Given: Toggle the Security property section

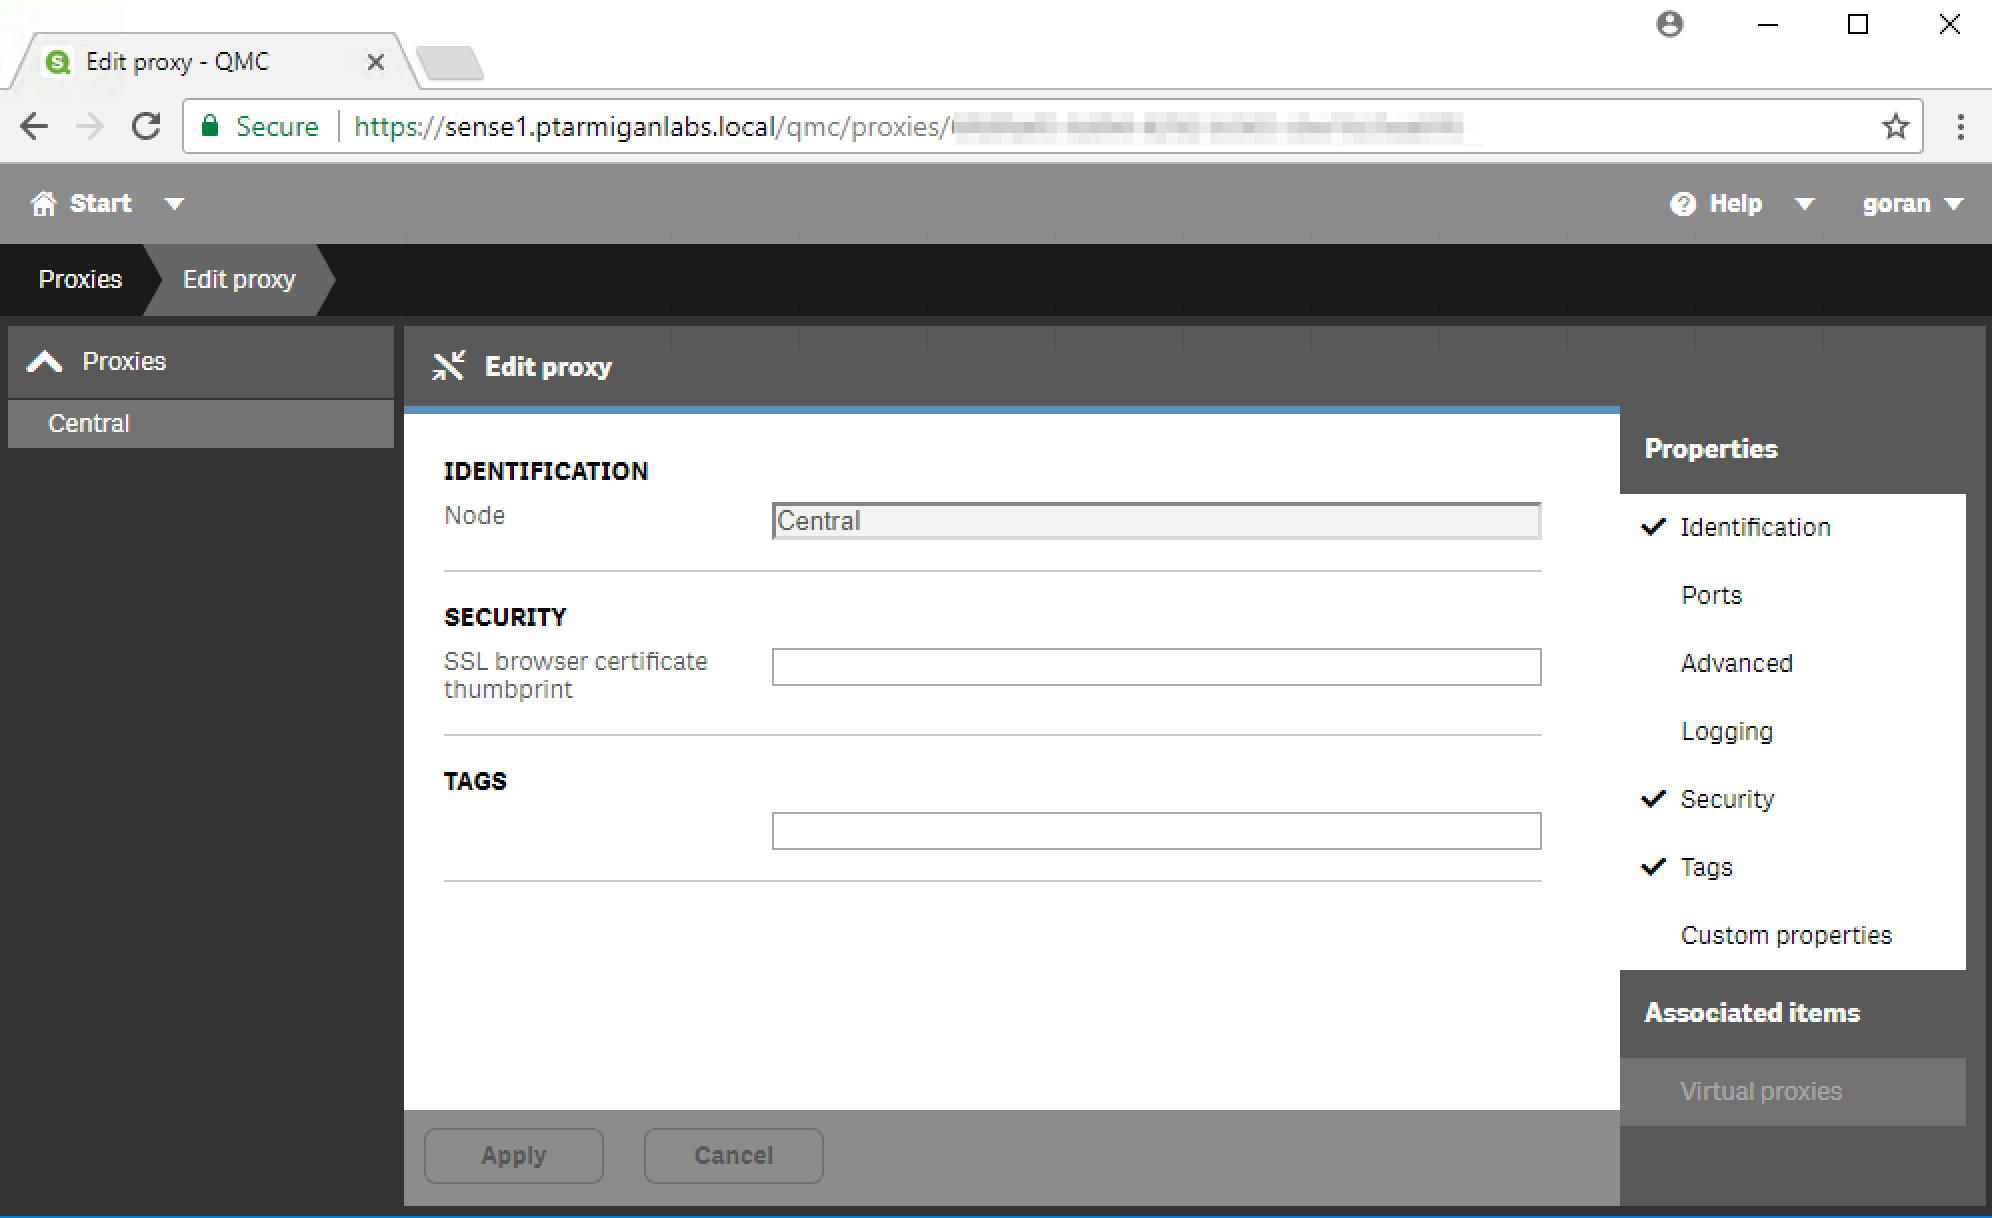Looking at the screenshot, I should pos(1793,799).
